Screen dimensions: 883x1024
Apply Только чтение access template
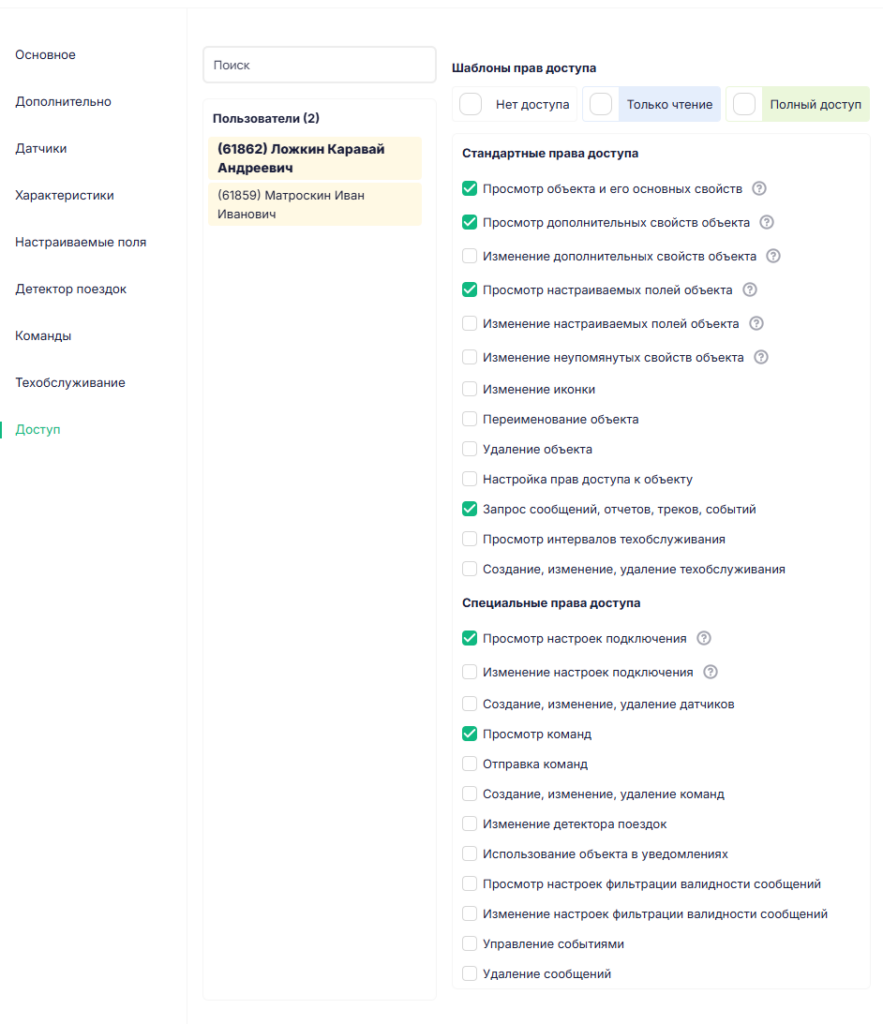coord(652,104)
